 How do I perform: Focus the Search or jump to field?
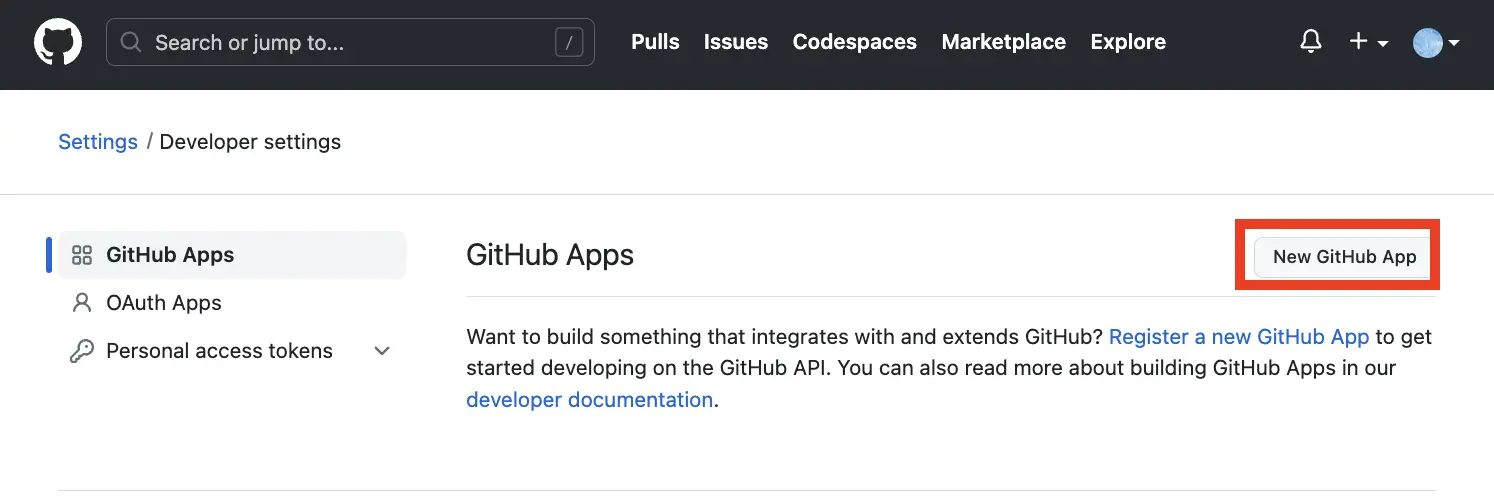click(x=350, y=43)
